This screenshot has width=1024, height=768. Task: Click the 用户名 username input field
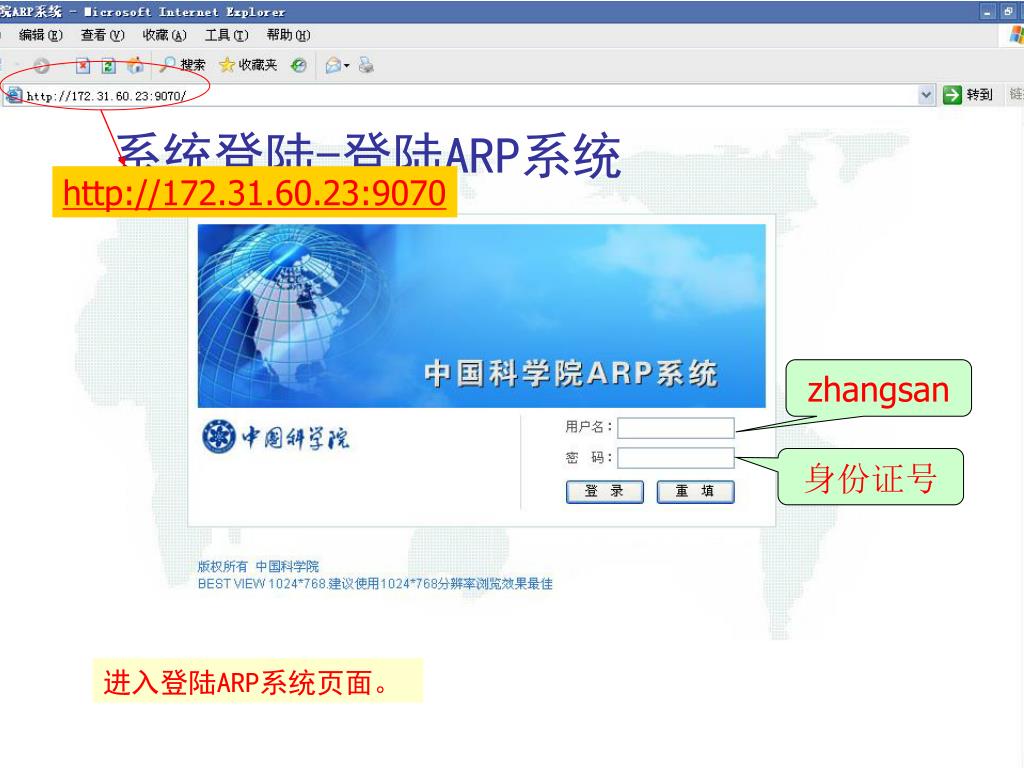coord(676,428)
